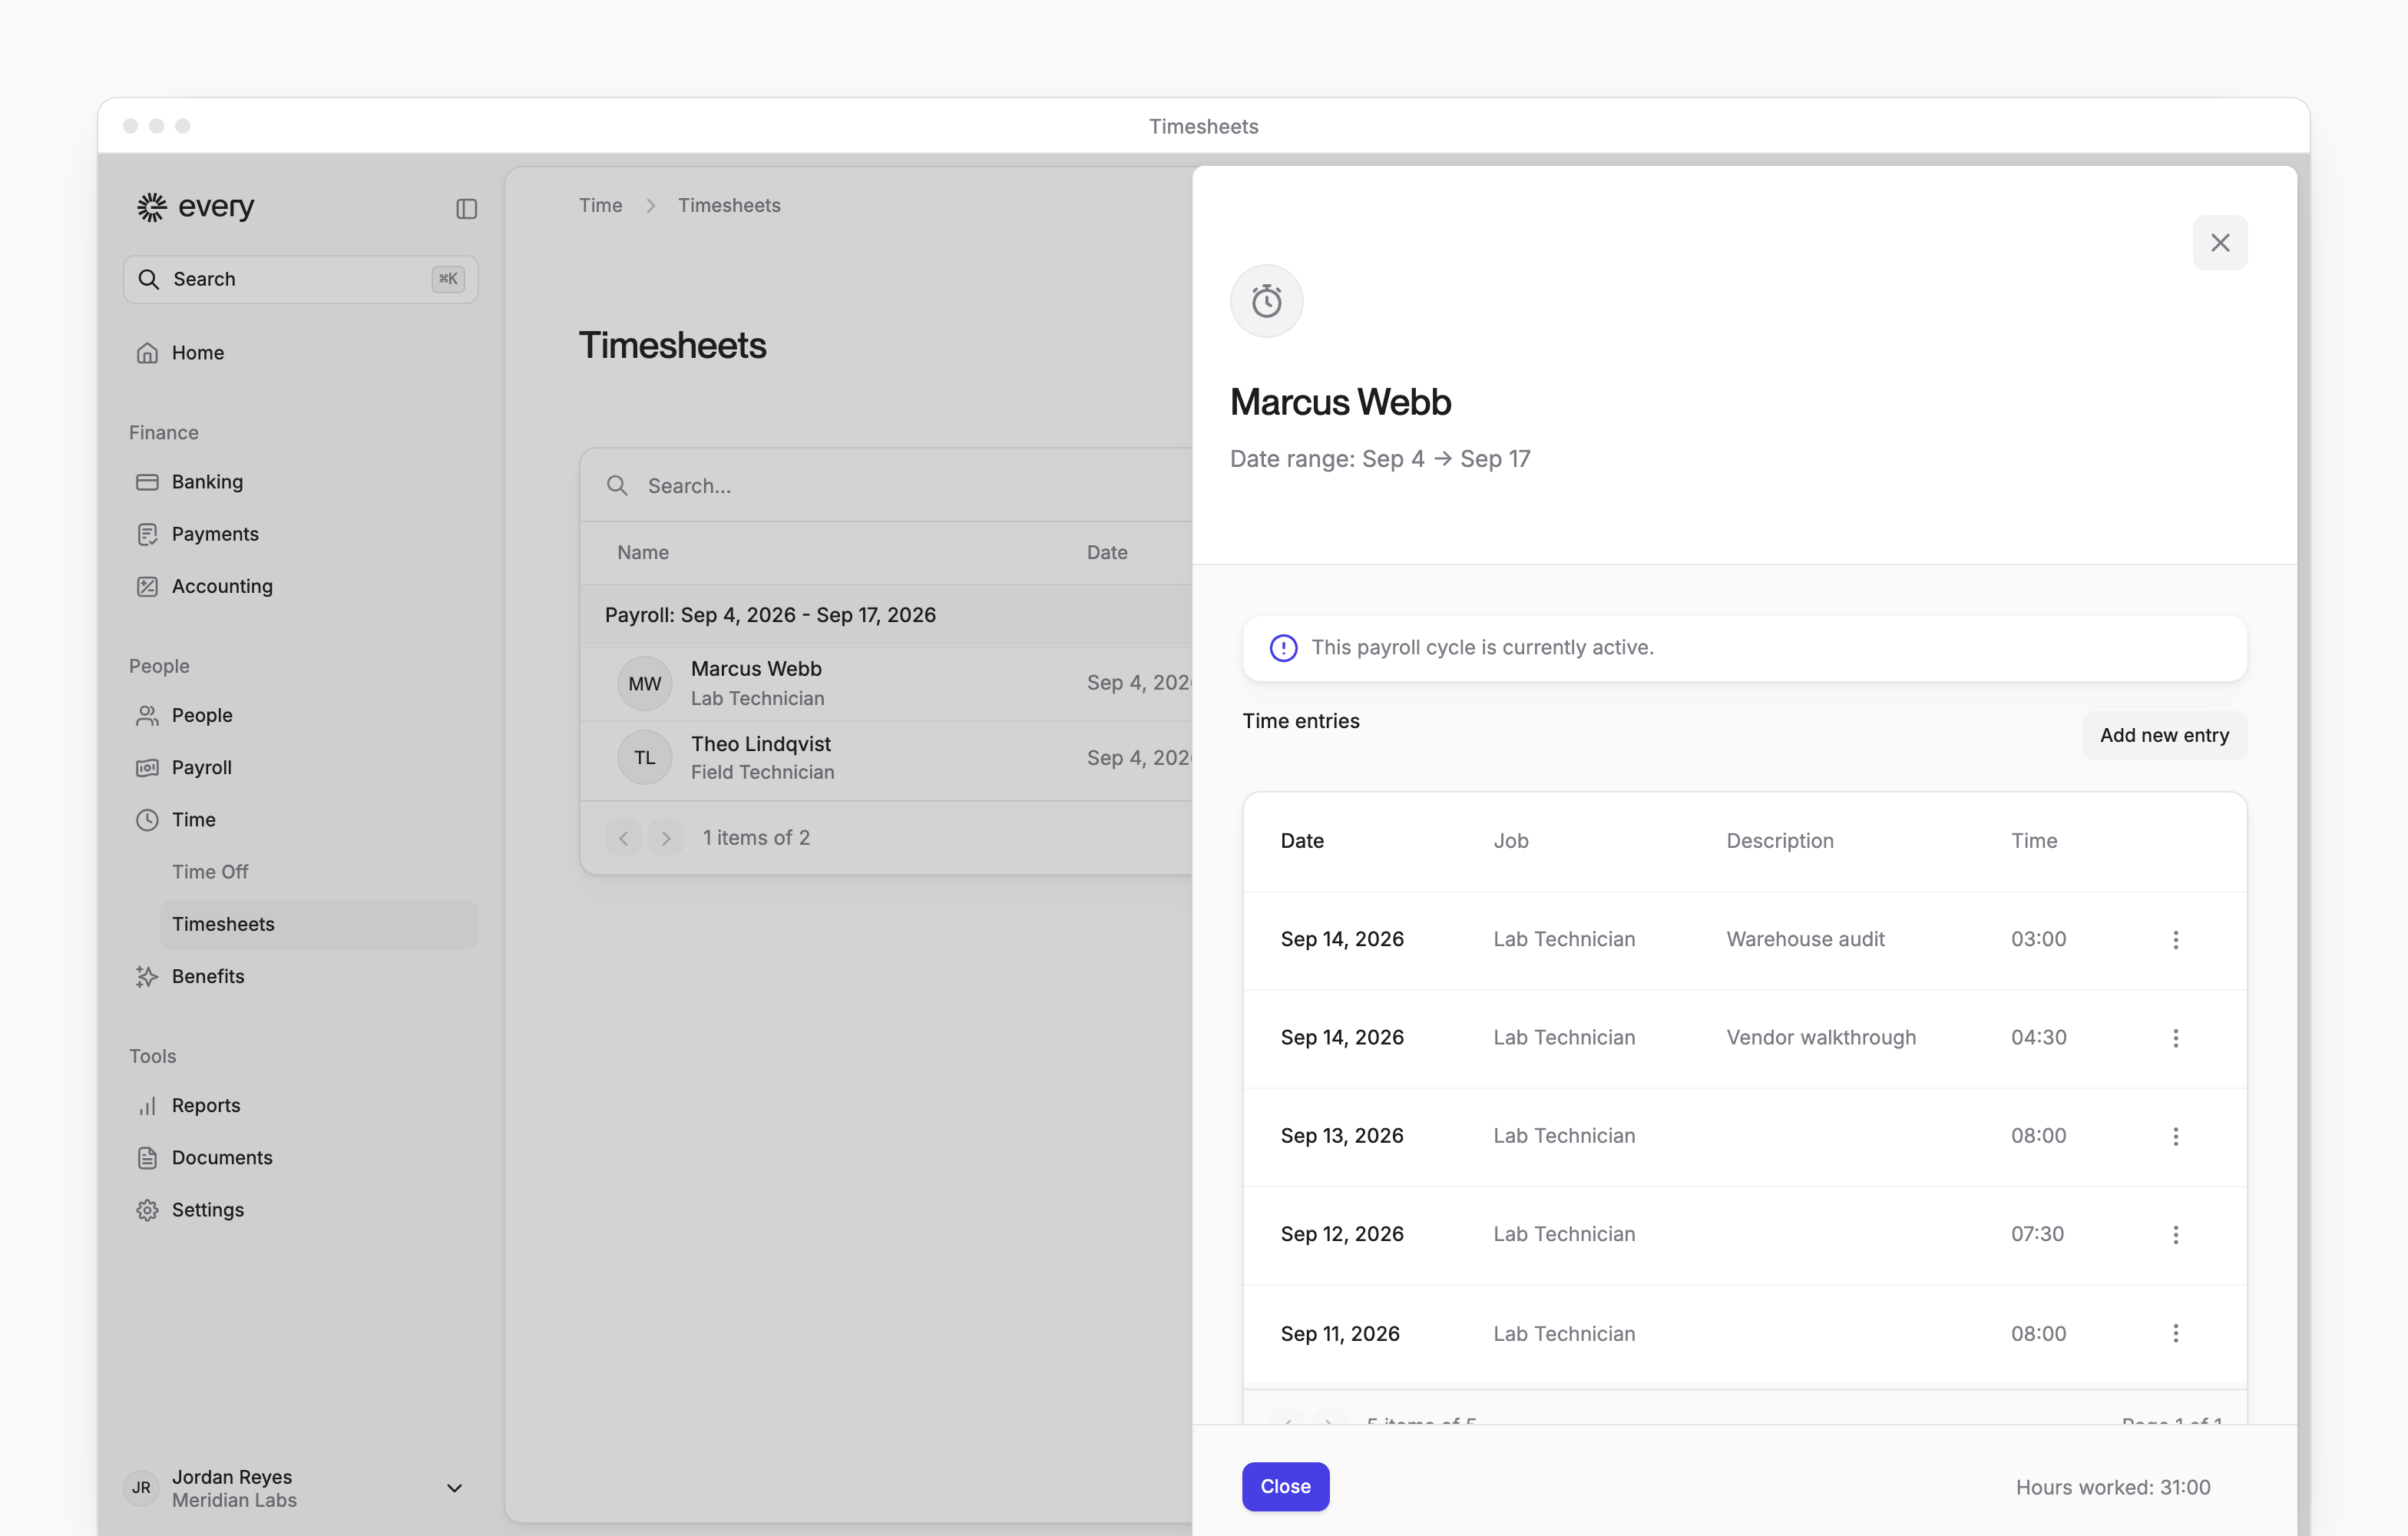Close the Marcus Webb panel with X
Viewport: 2408px width, 1536px height.
[2220, 243]
